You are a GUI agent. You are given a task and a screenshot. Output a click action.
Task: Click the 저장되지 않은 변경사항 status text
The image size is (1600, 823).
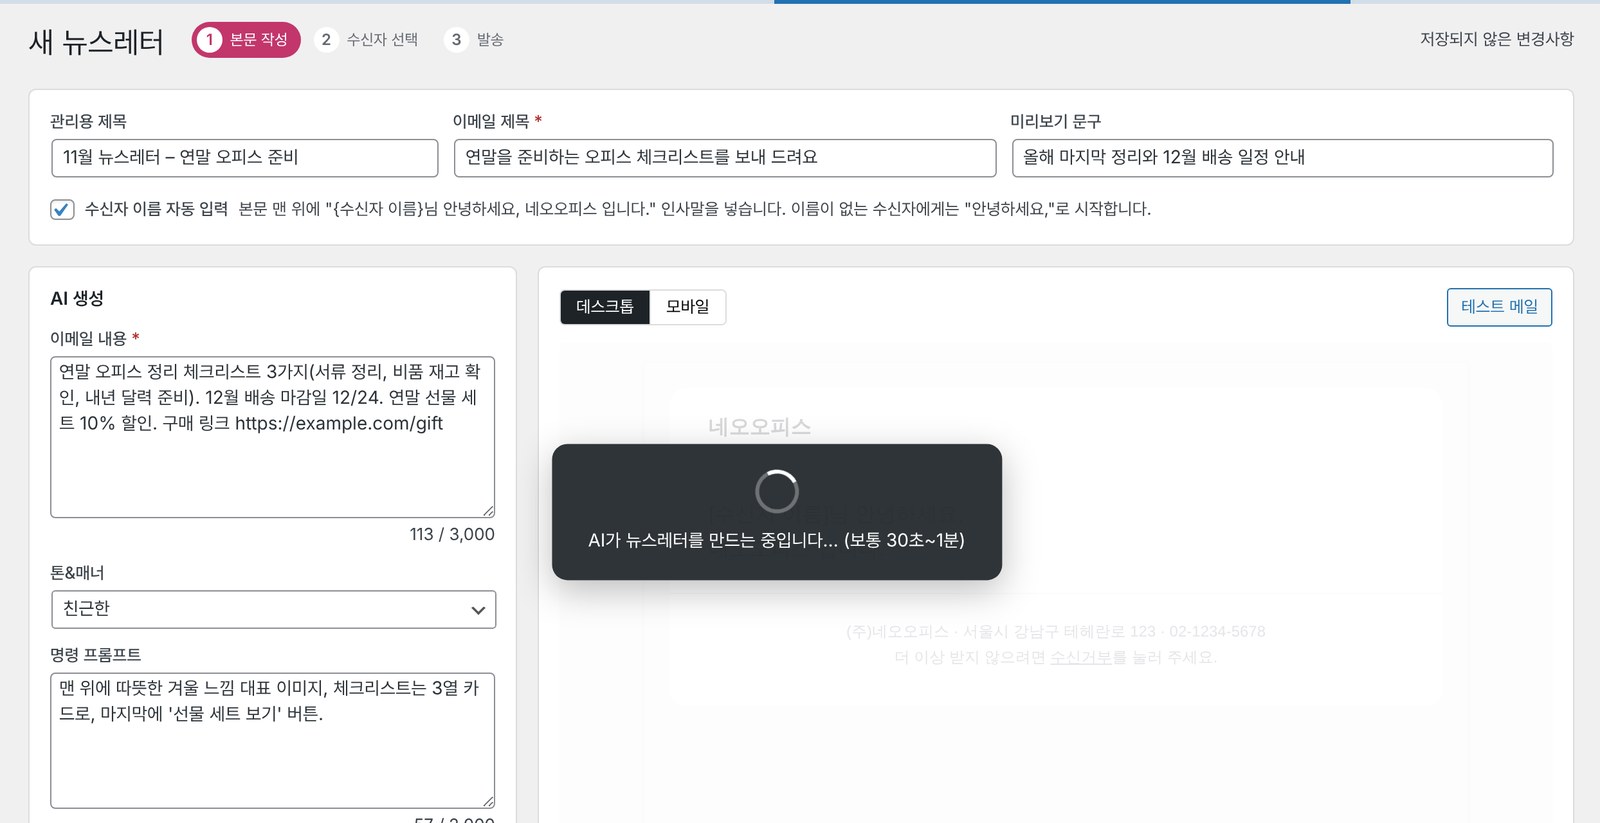[1497, 39]
